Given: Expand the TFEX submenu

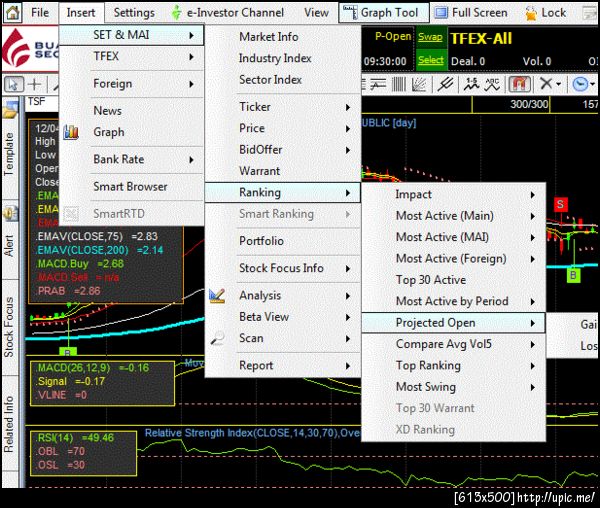Looking at the screenshot, I should tap(132, 57).
